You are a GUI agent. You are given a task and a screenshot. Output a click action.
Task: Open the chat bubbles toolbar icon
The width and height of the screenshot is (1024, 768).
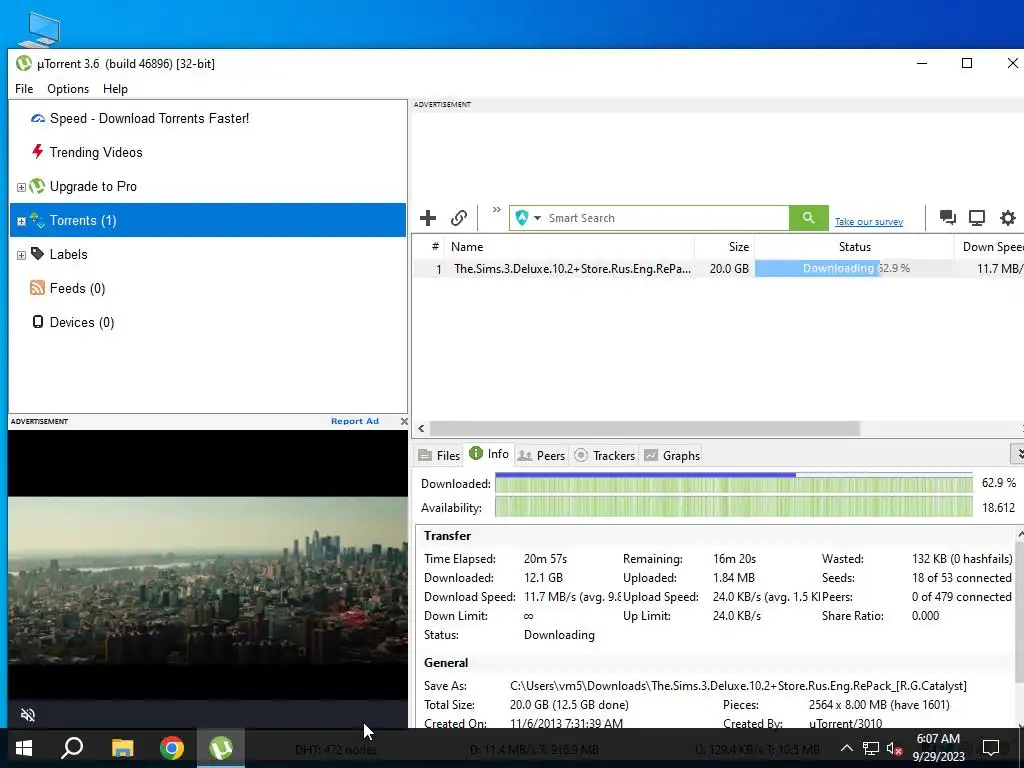948,217
